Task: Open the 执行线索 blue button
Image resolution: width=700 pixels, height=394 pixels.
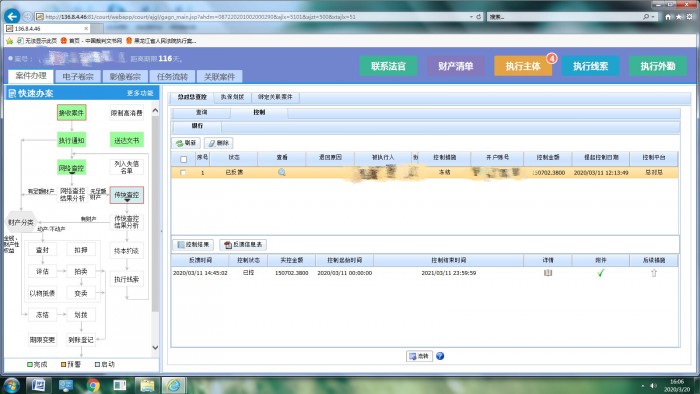Action: [x=590, y=66]
